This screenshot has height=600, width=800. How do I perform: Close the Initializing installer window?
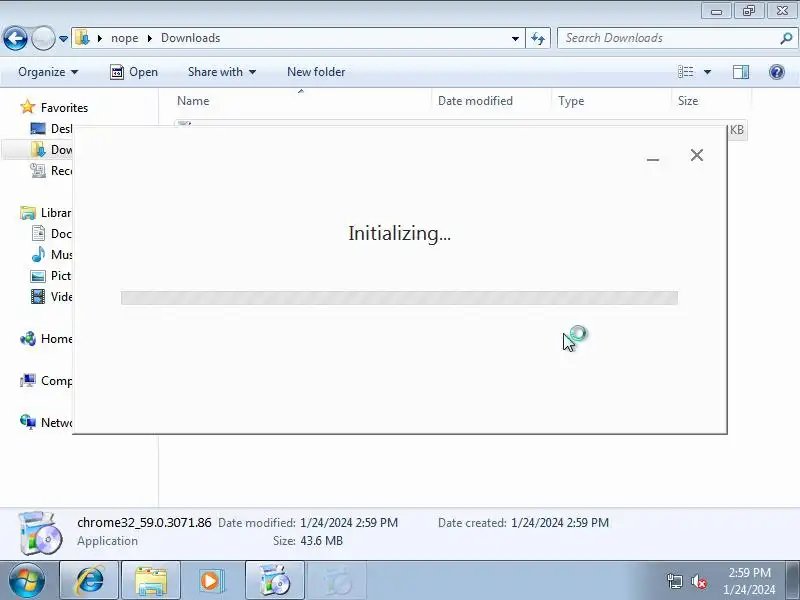696,155
